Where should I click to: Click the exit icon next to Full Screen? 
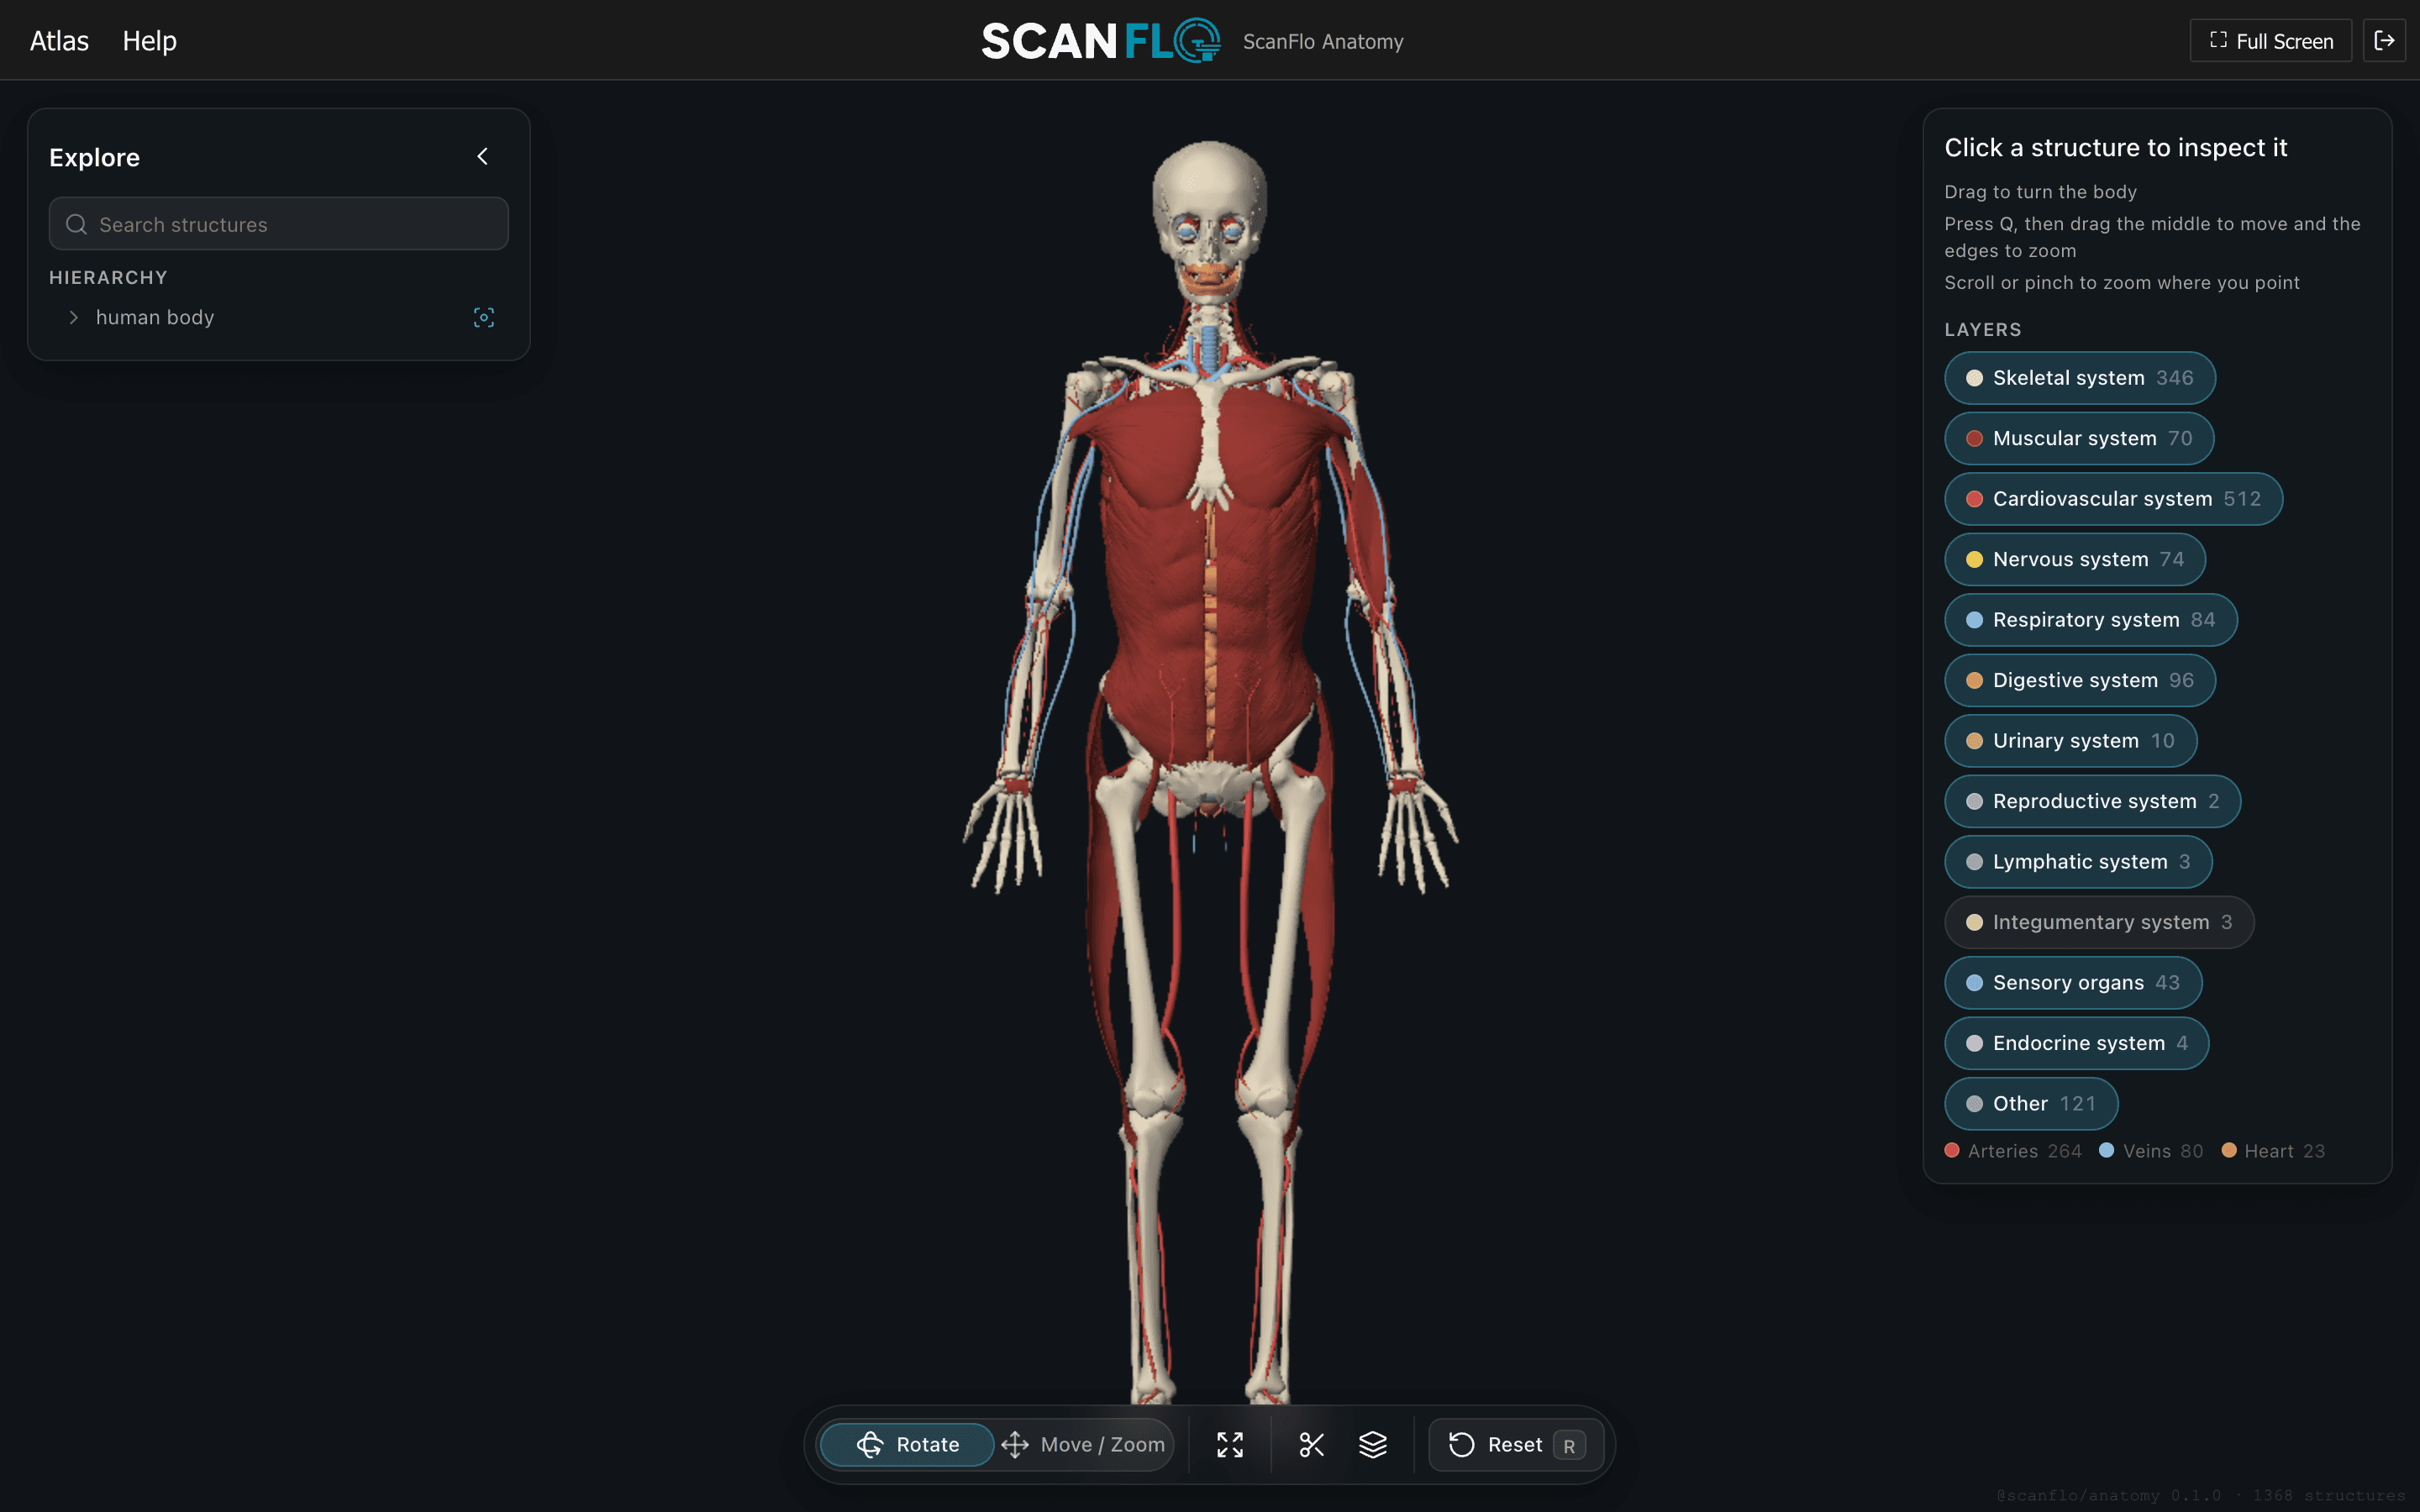[x=2384, y=41]
